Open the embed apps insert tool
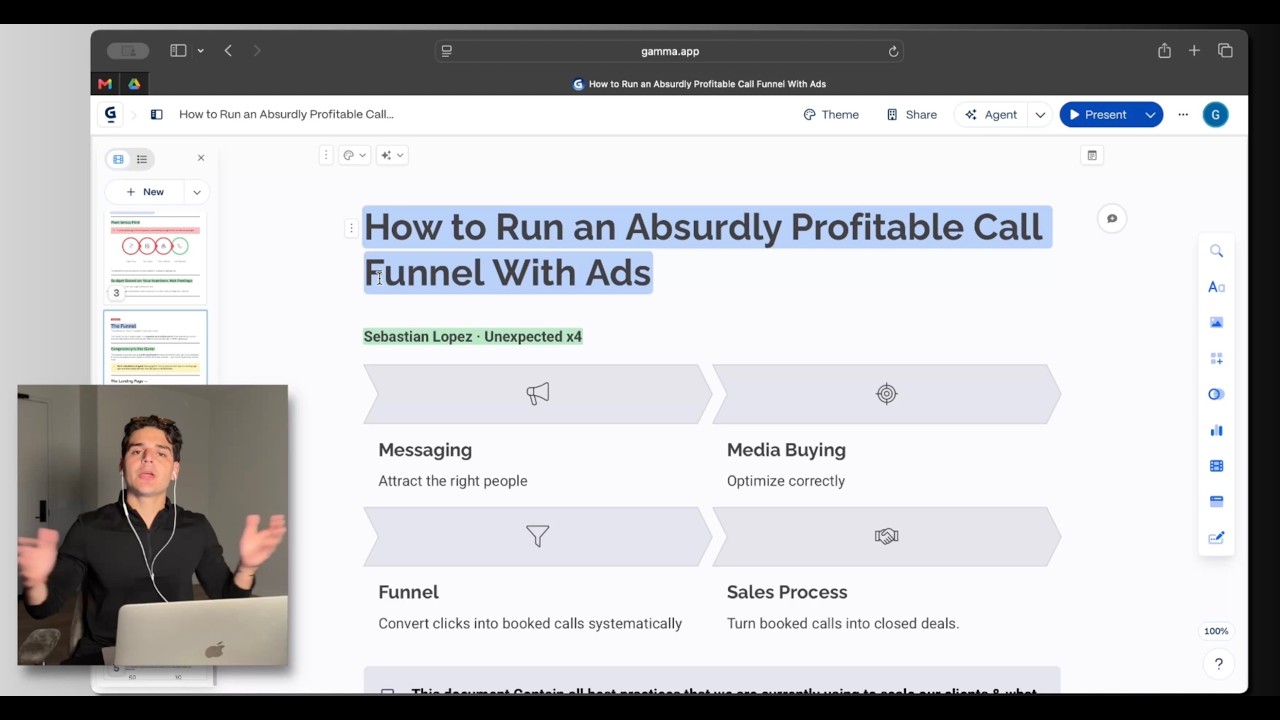The image size is (1280, 720). pos(1216,501)
